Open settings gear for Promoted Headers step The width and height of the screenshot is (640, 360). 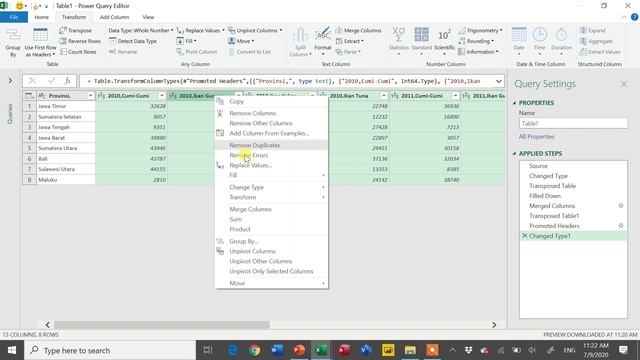click(621, 226)
